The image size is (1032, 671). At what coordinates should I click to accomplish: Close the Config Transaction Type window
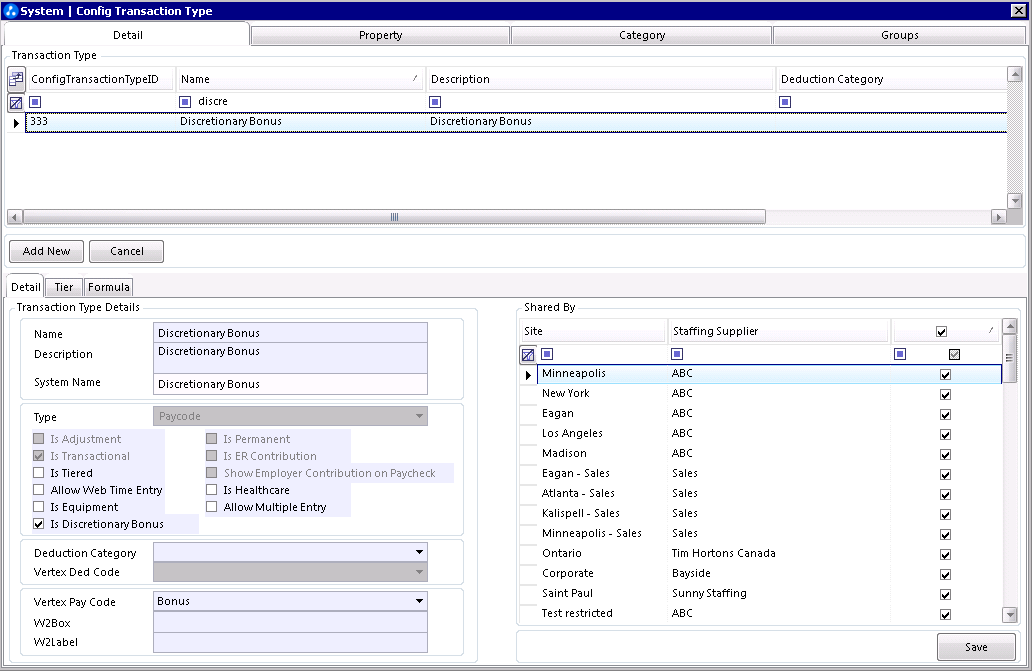1018,11
